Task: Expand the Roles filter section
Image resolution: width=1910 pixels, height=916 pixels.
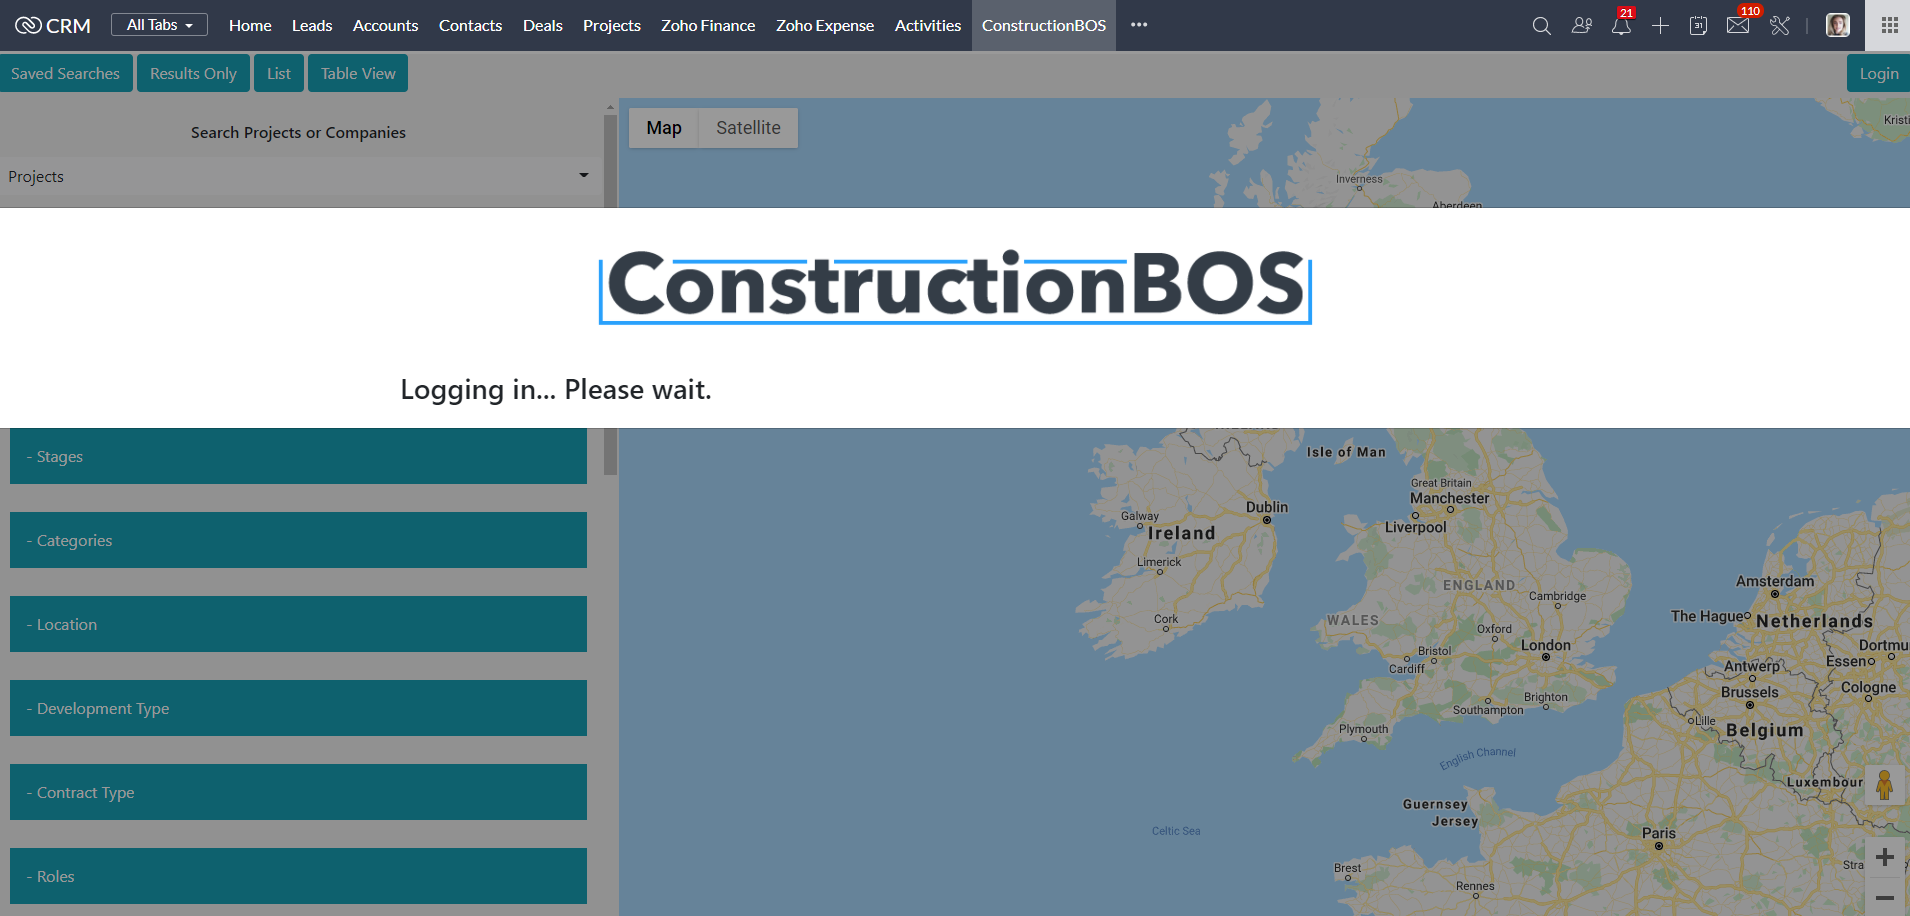Action: [298, 876]
